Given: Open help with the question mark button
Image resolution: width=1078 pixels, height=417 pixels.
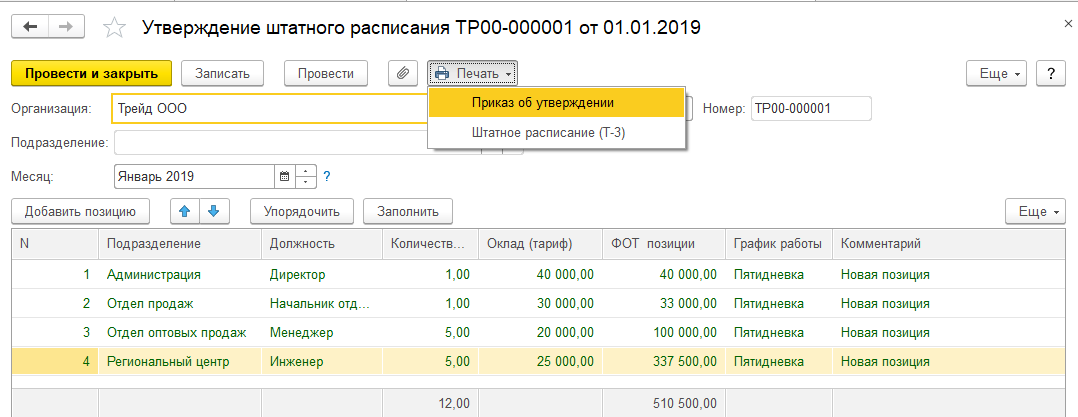Looking at the screenshot, I should (1049, 73).
